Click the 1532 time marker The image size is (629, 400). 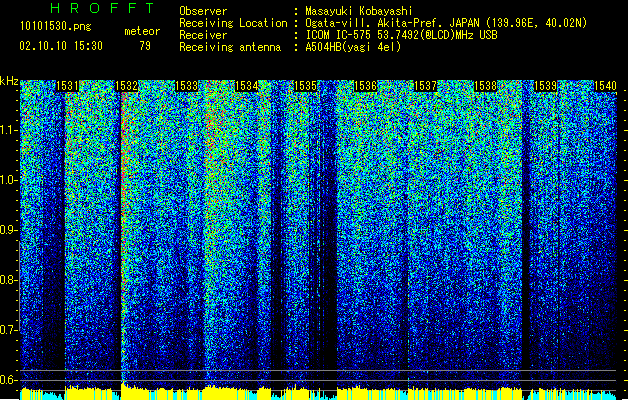click(127, 86)
